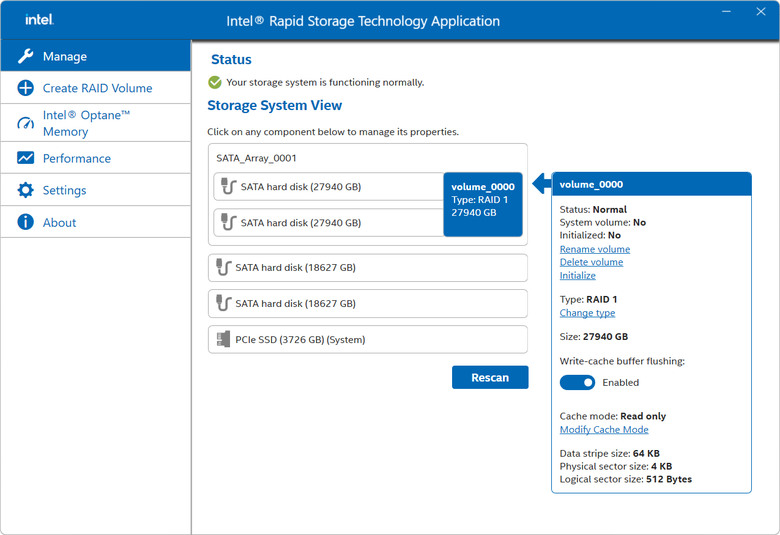780x535 pixels.
Task: Click the Initialize link
Action: tap(578, 275)
